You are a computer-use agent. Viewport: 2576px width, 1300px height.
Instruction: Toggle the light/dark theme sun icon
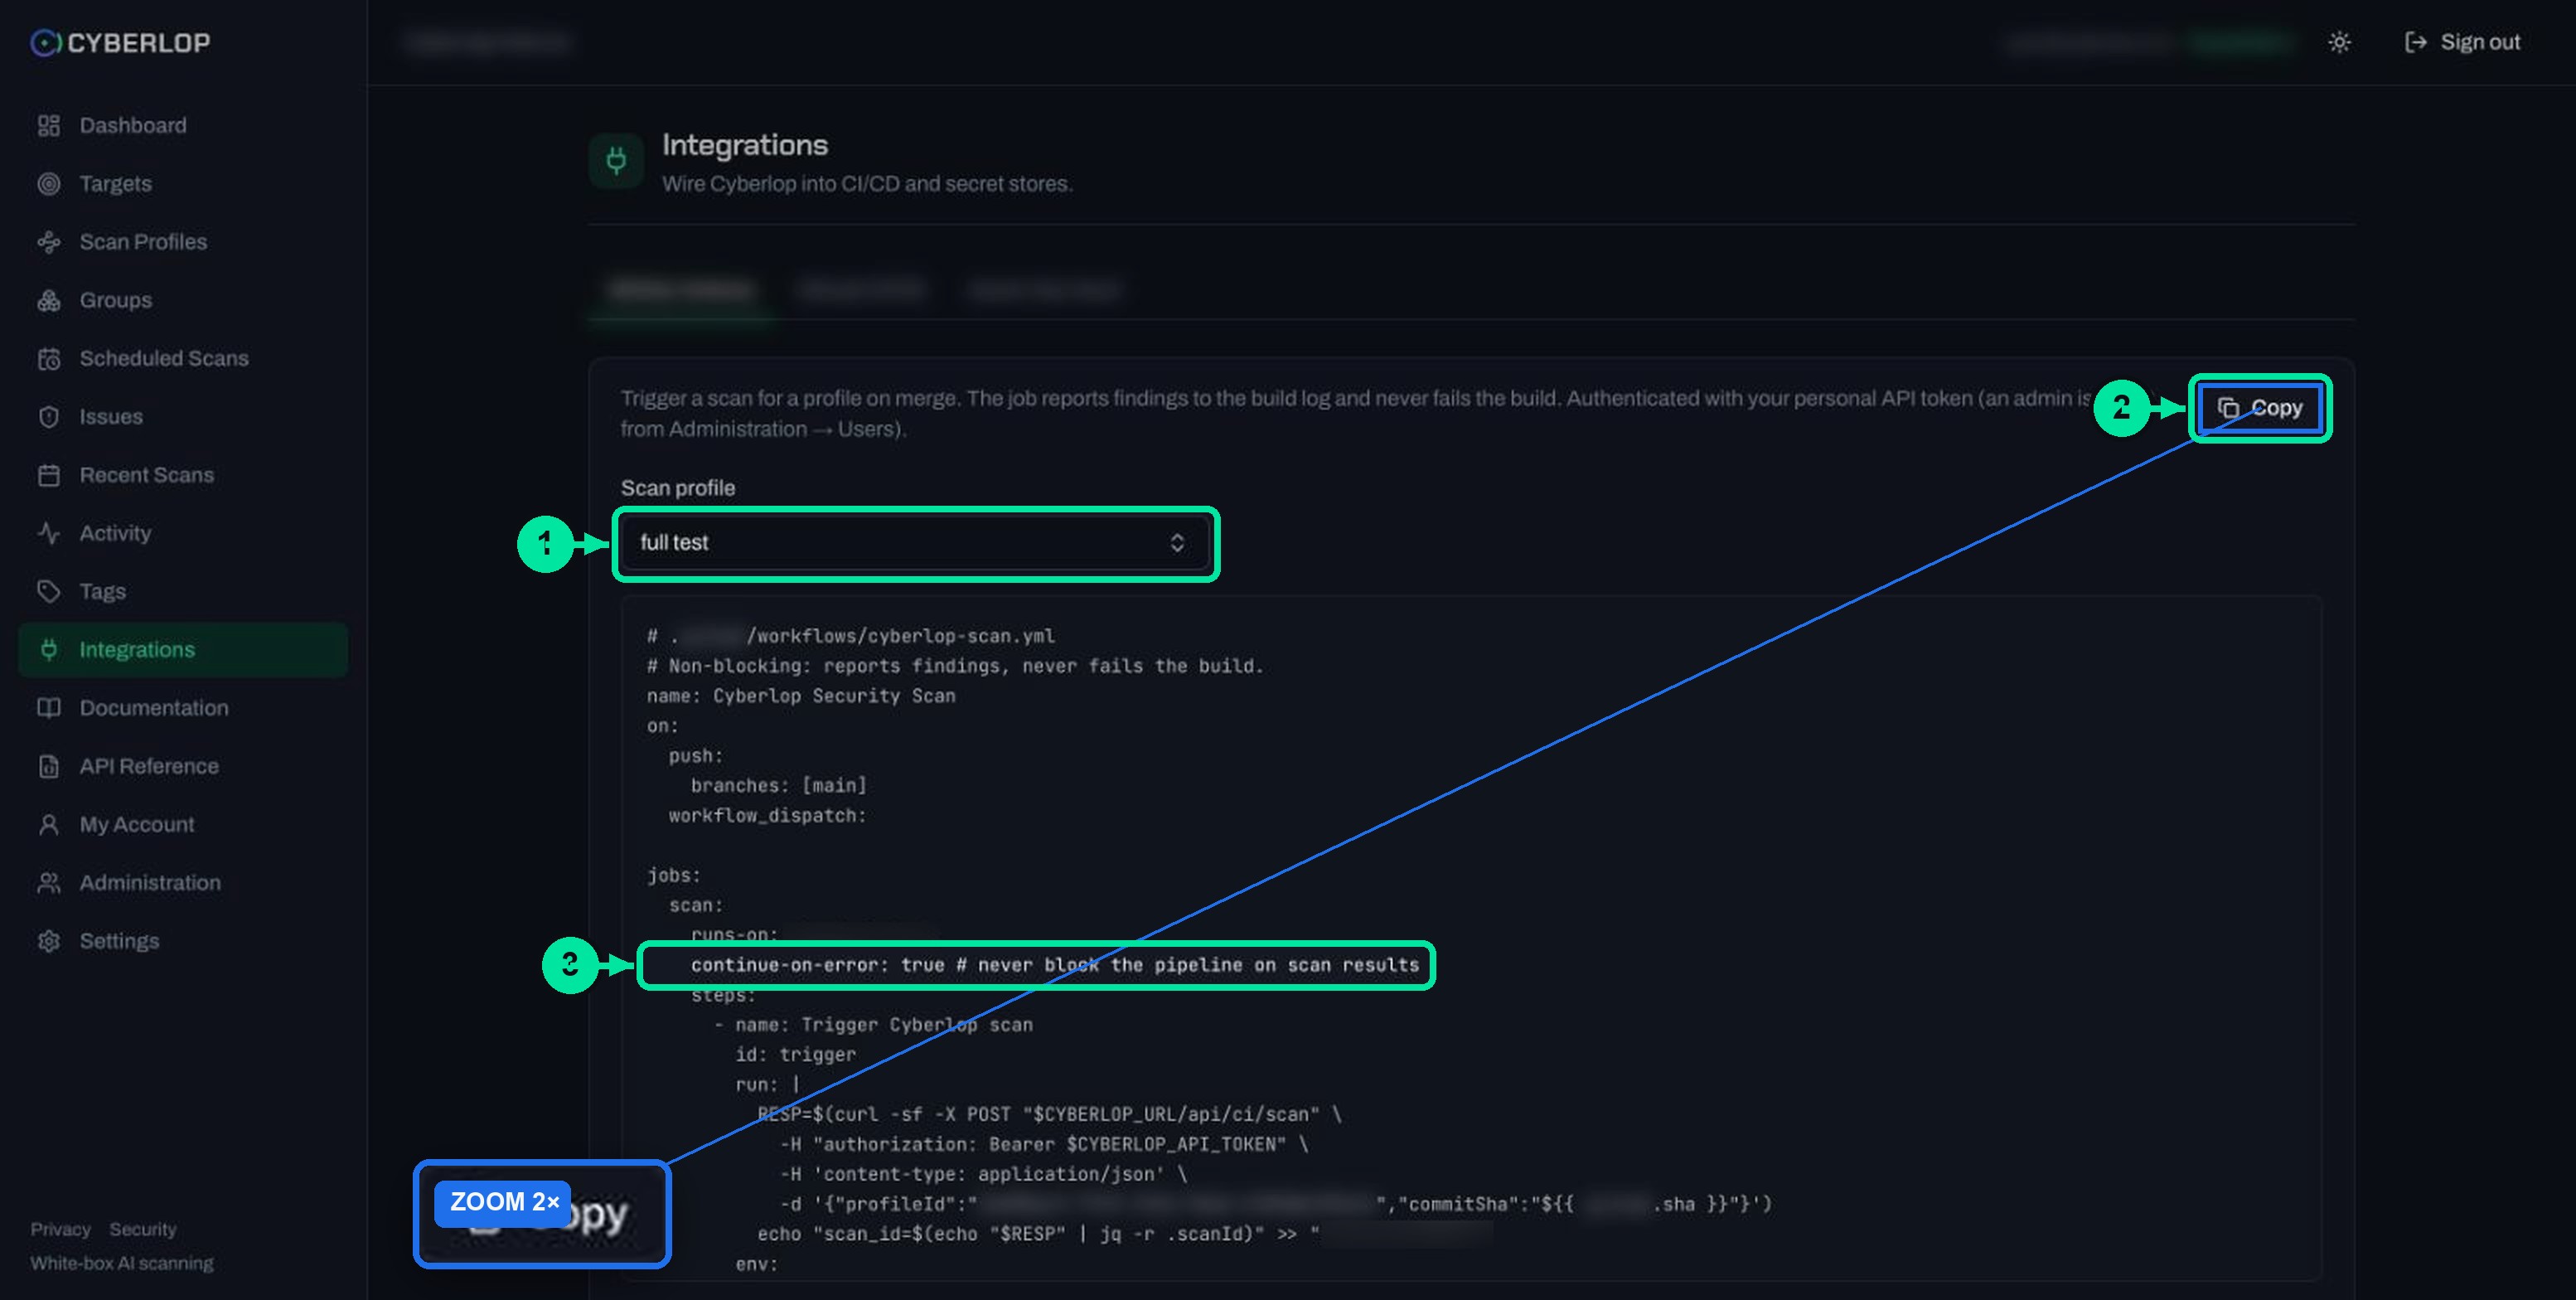(2339, 42)
